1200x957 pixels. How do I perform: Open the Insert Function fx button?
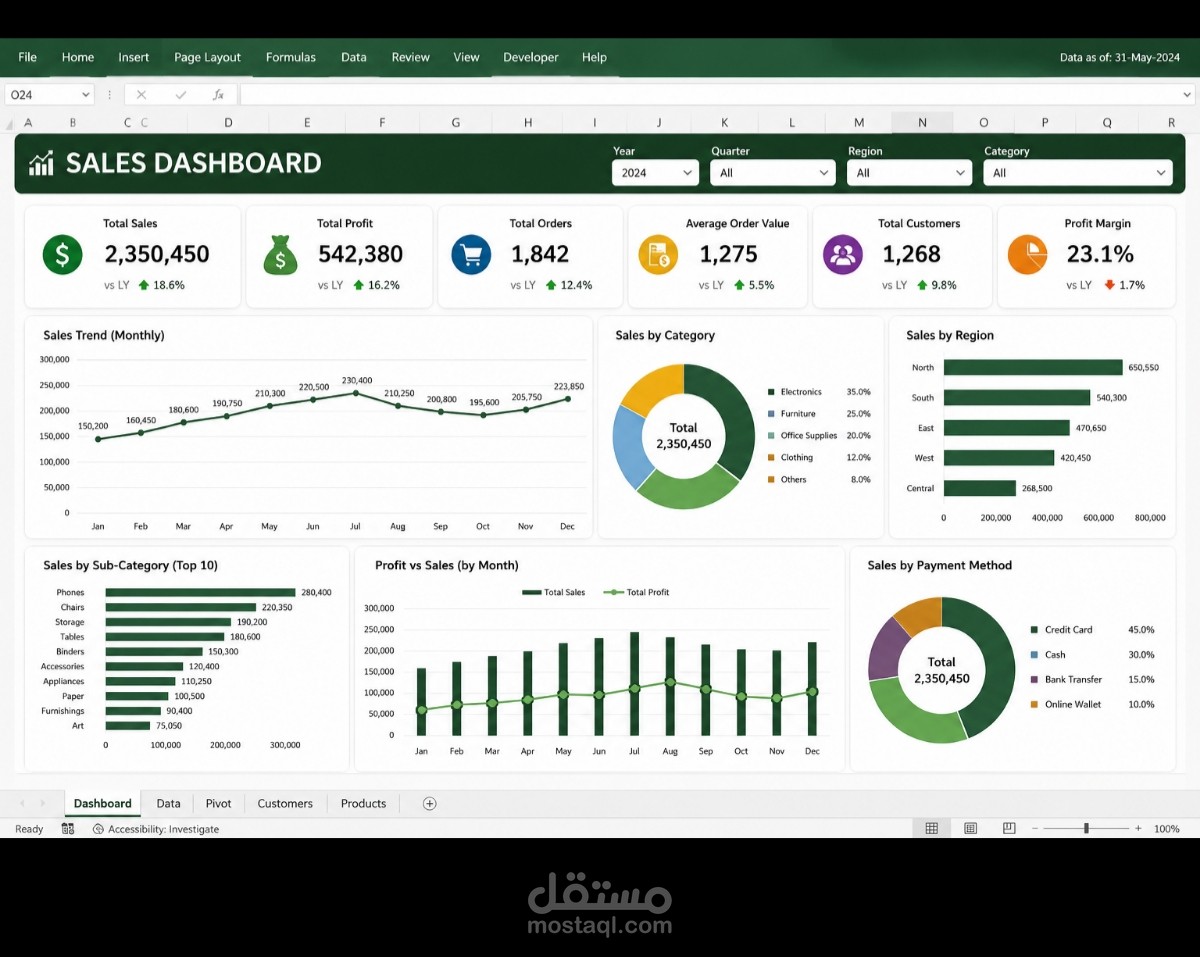click(x=218, y=95)
